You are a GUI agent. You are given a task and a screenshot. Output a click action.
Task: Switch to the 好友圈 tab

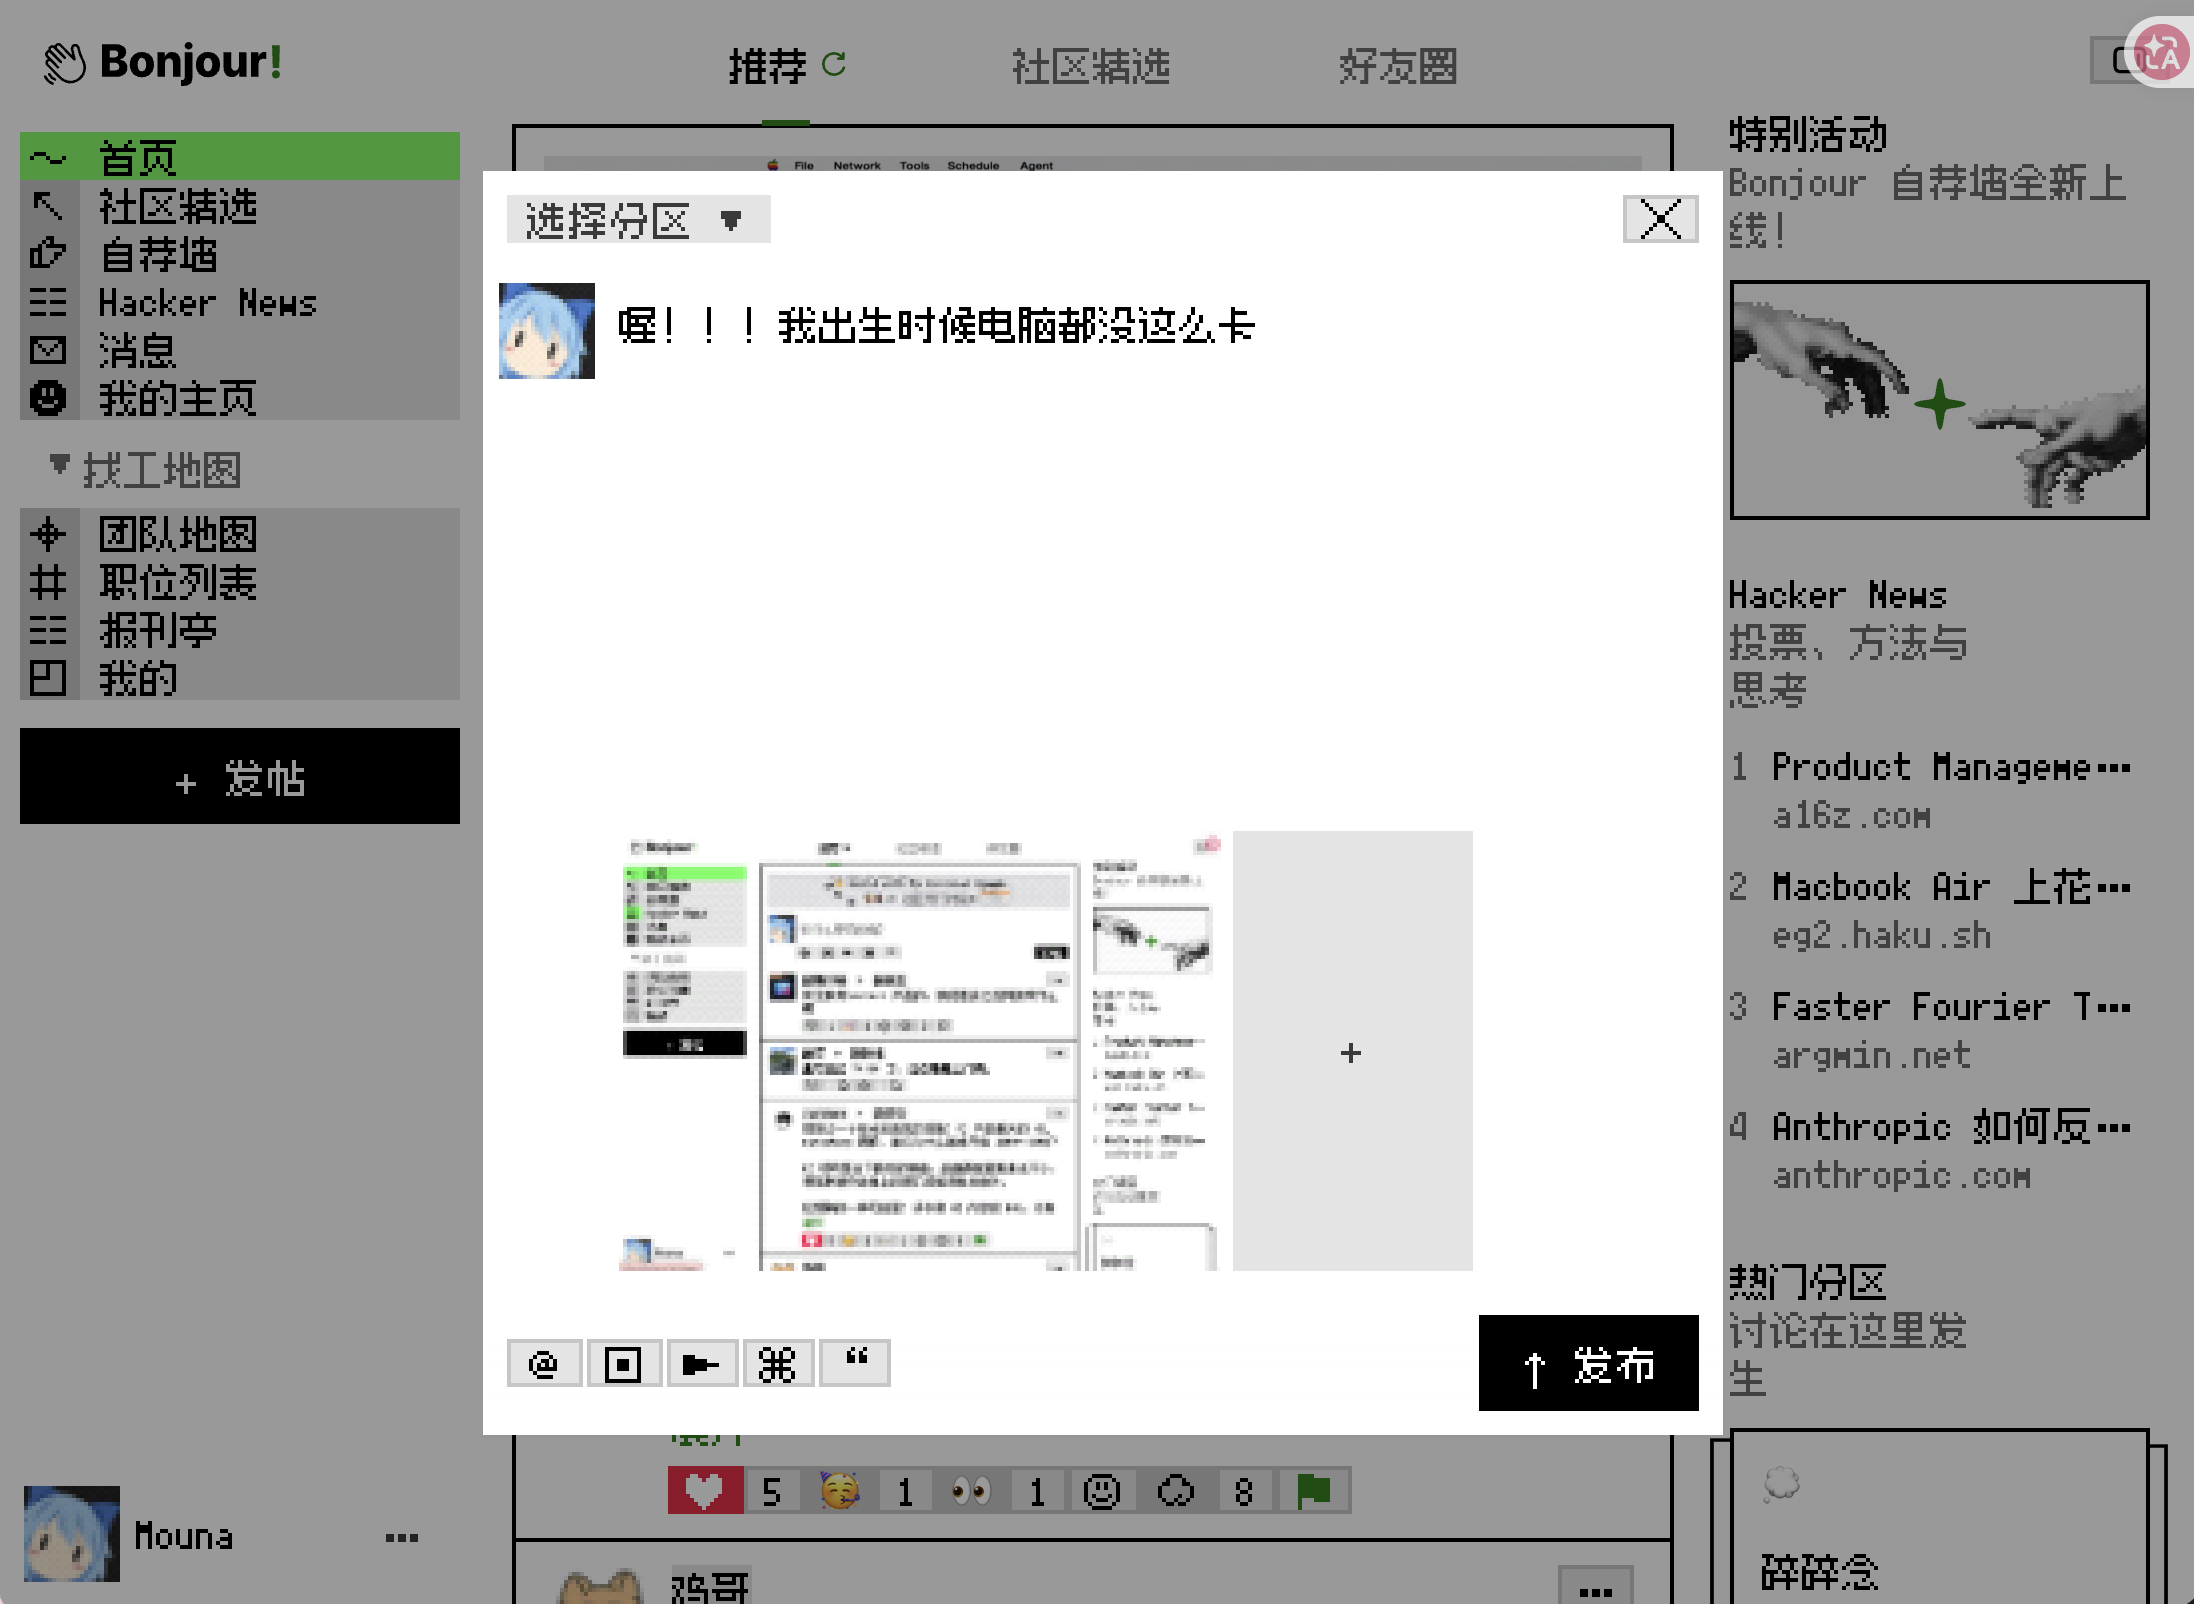pos(1398,66)
